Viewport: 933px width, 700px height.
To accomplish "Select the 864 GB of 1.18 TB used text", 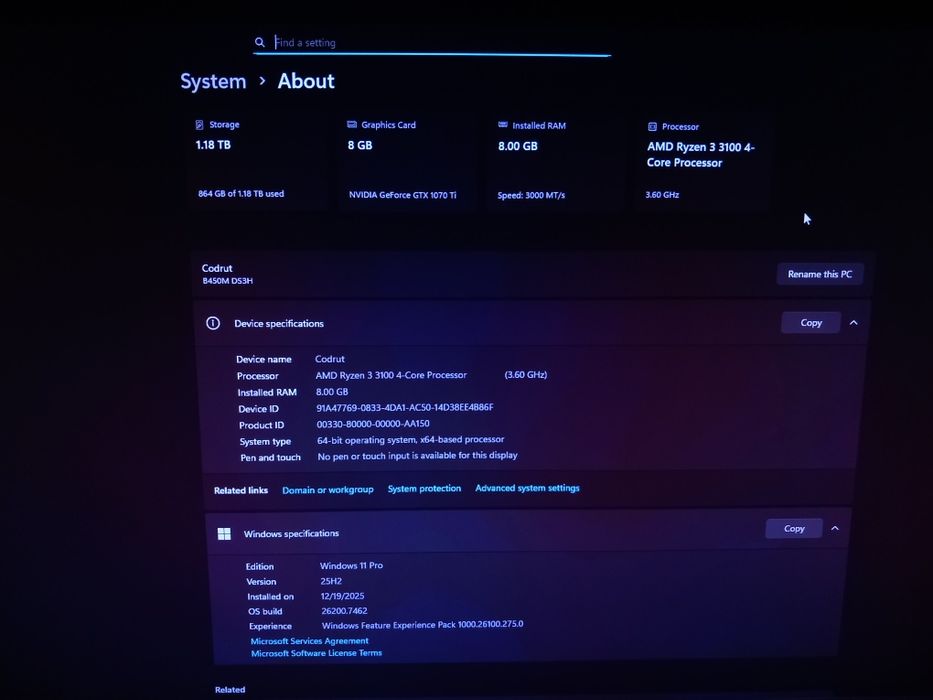I will 241,193.
